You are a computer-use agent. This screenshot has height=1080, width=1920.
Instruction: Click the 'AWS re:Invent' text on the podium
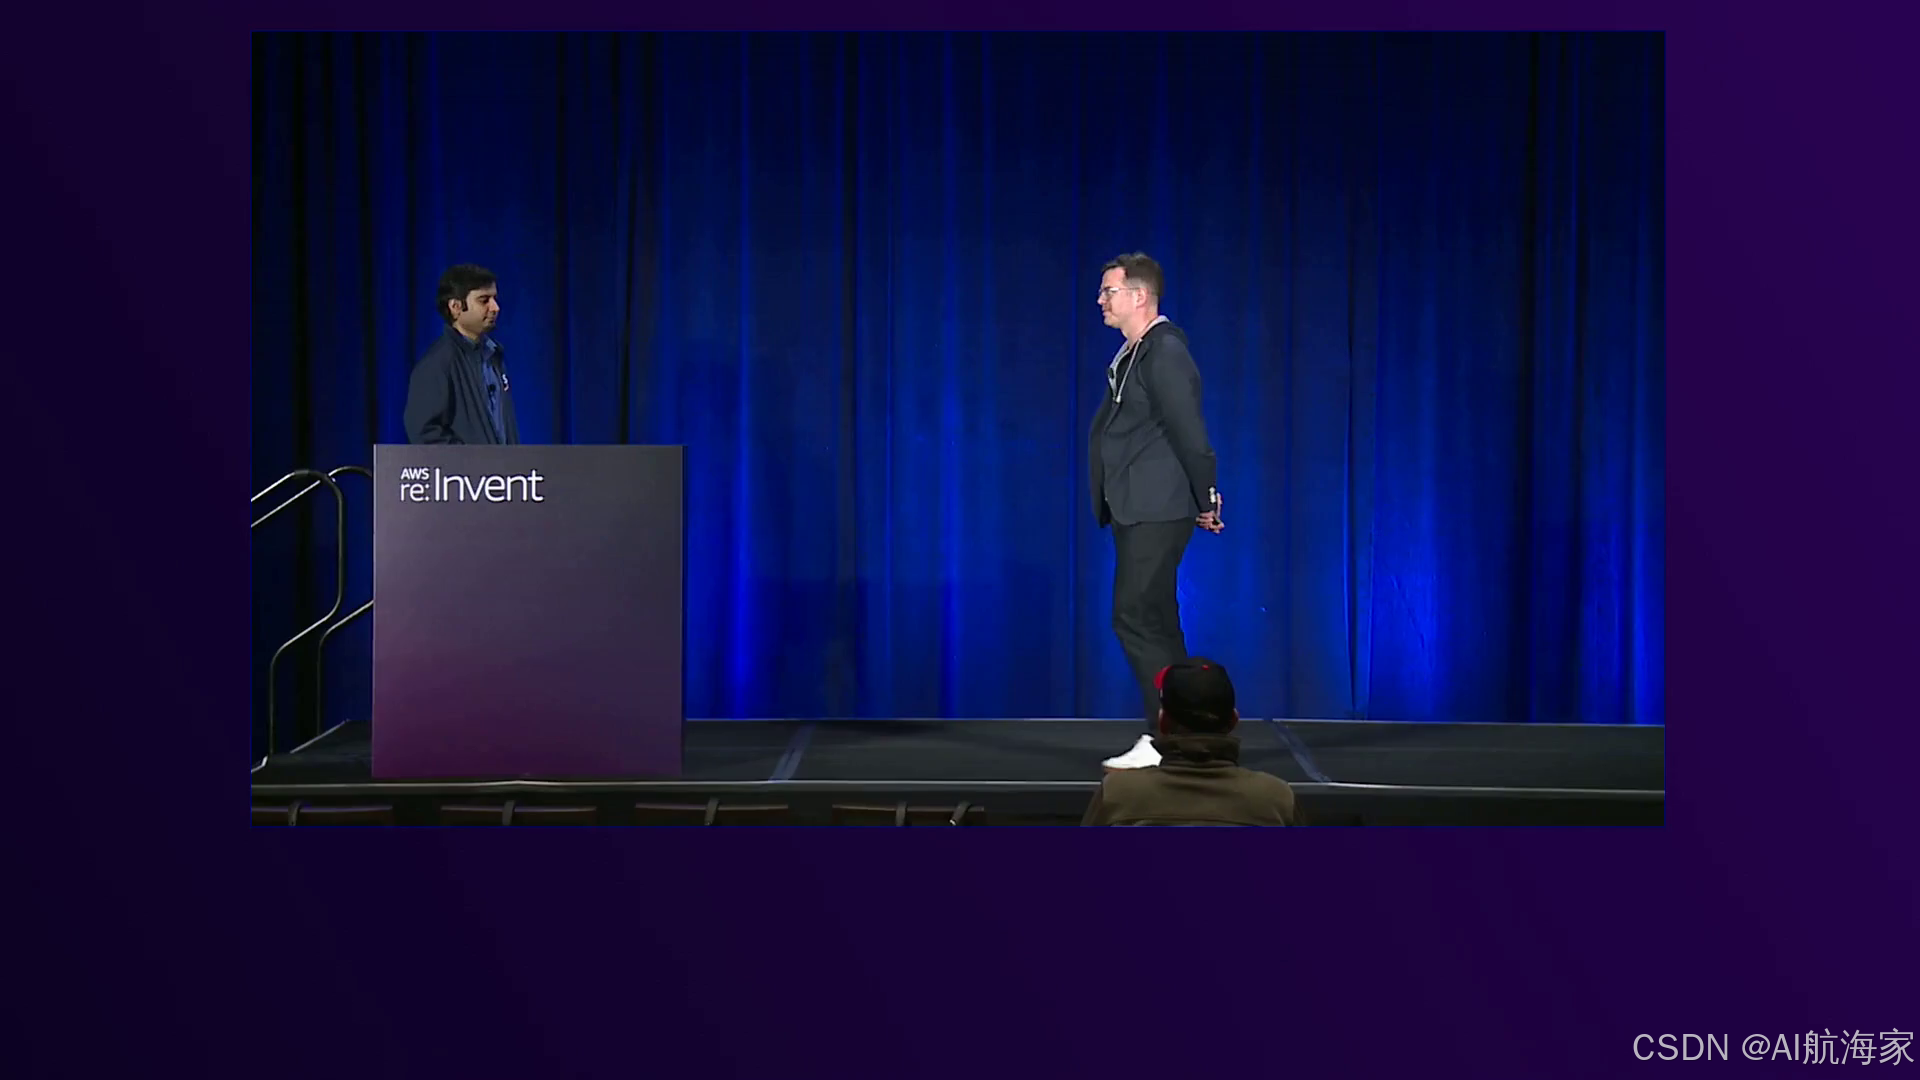pyautogui.click(x=471, y=485)
